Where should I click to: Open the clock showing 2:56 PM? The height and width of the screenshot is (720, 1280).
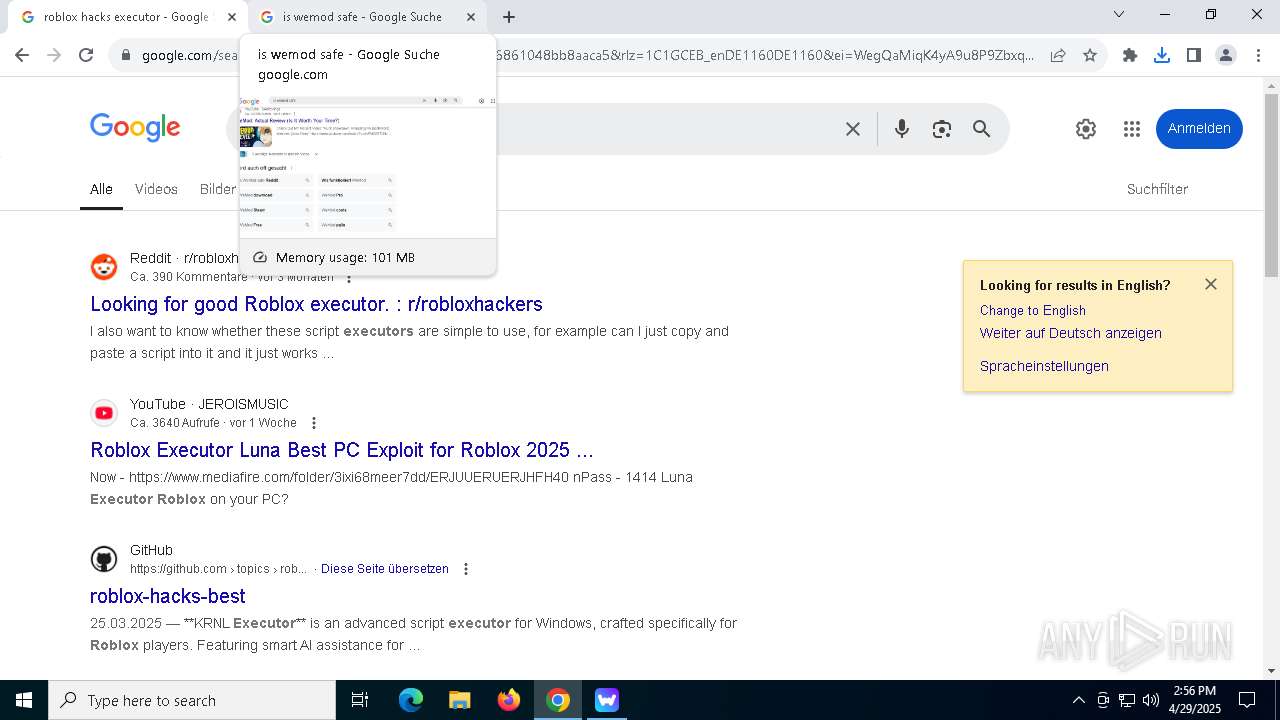pyautogui.click(x=1195, y=700)
